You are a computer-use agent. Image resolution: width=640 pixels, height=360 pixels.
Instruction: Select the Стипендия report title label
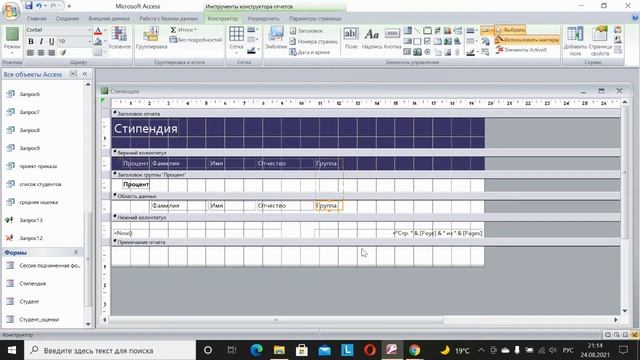coord(145,129)
